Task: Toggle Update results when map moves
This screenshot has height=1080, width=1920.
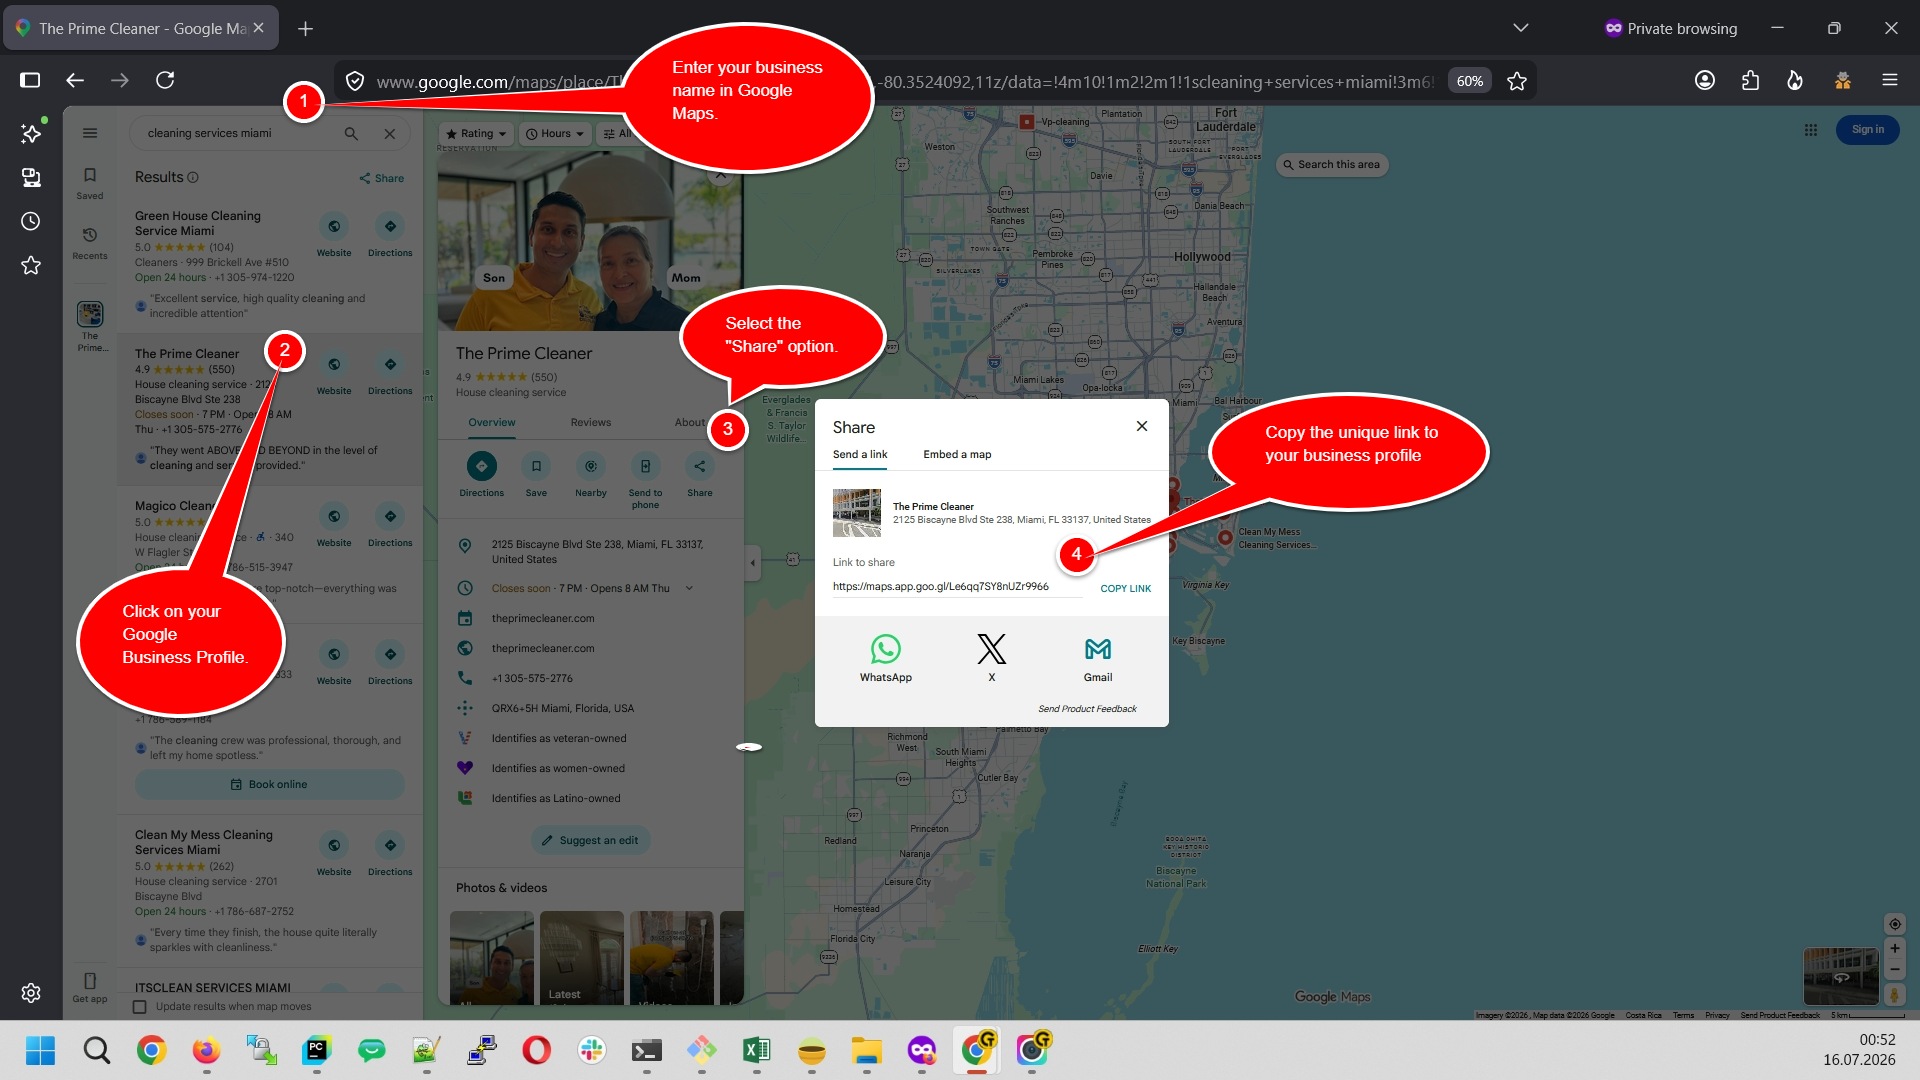Action: coord(140,1007)
